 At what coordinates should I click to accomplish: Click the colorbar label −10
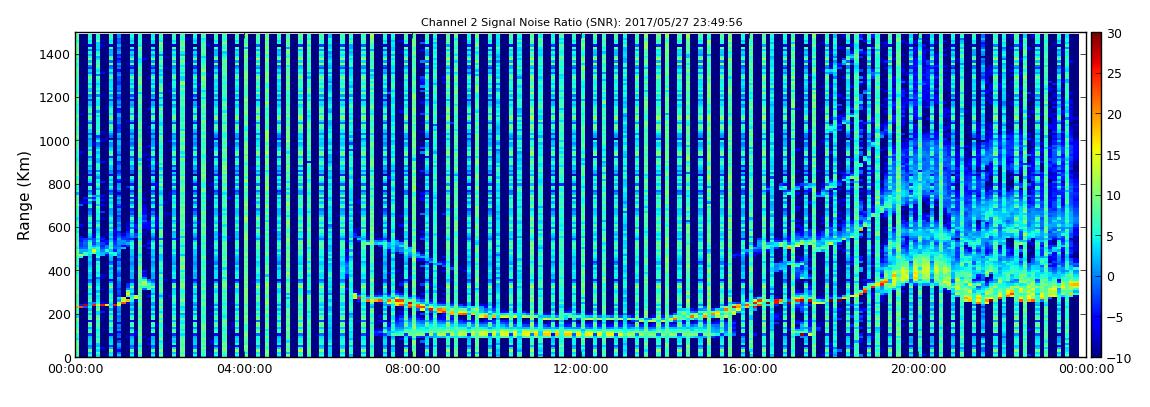point(1118,357)
